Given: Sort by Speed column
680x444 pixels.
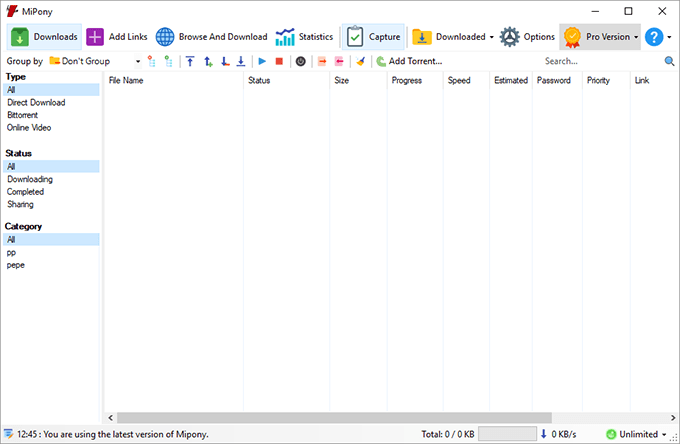Looking at the screenshot, I should tap(466, 80).
